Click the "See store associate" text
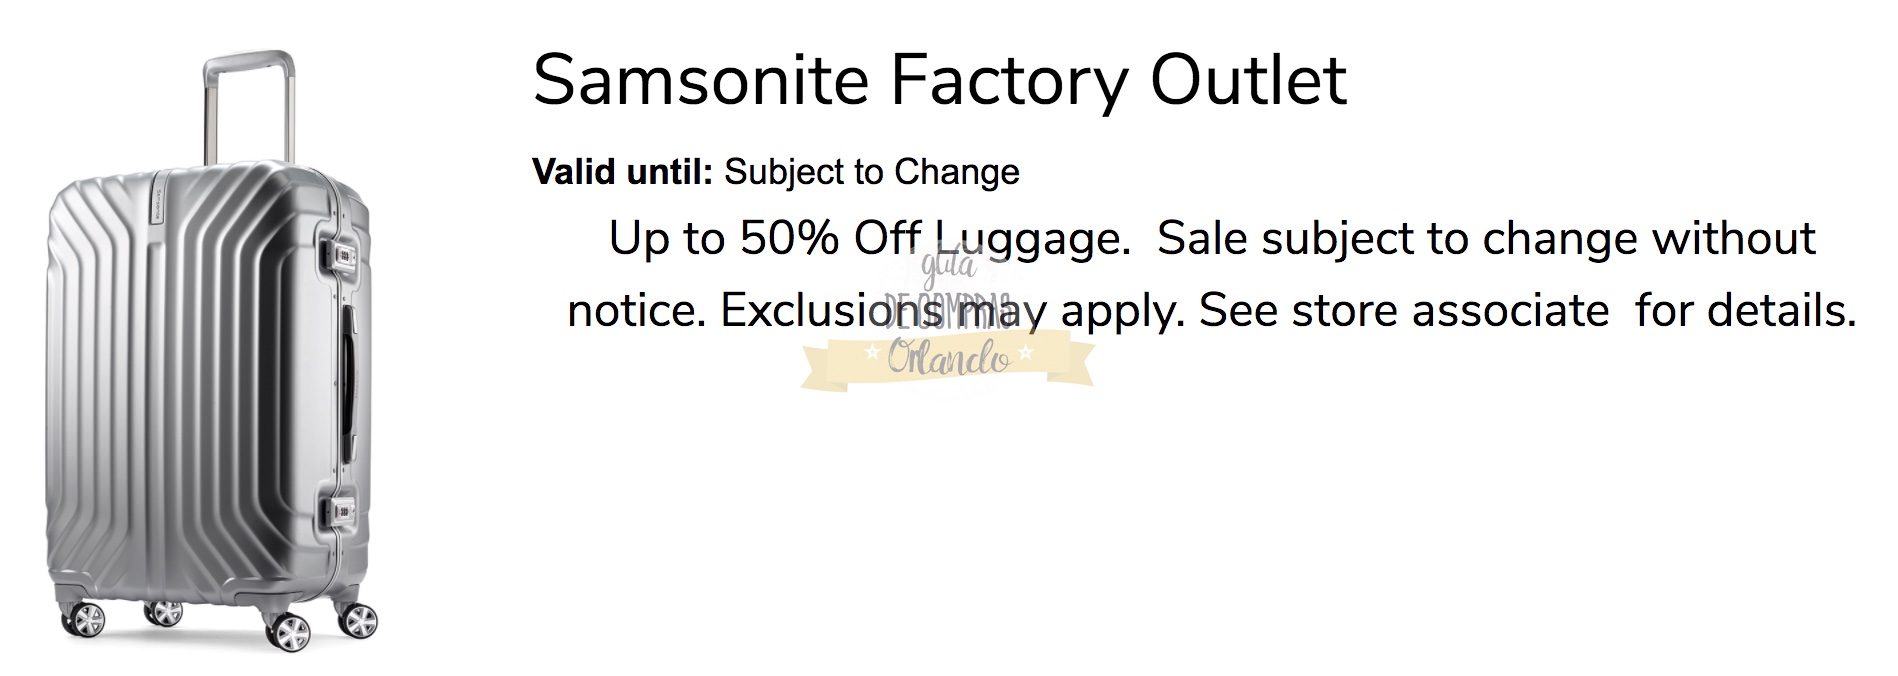 1404,311
